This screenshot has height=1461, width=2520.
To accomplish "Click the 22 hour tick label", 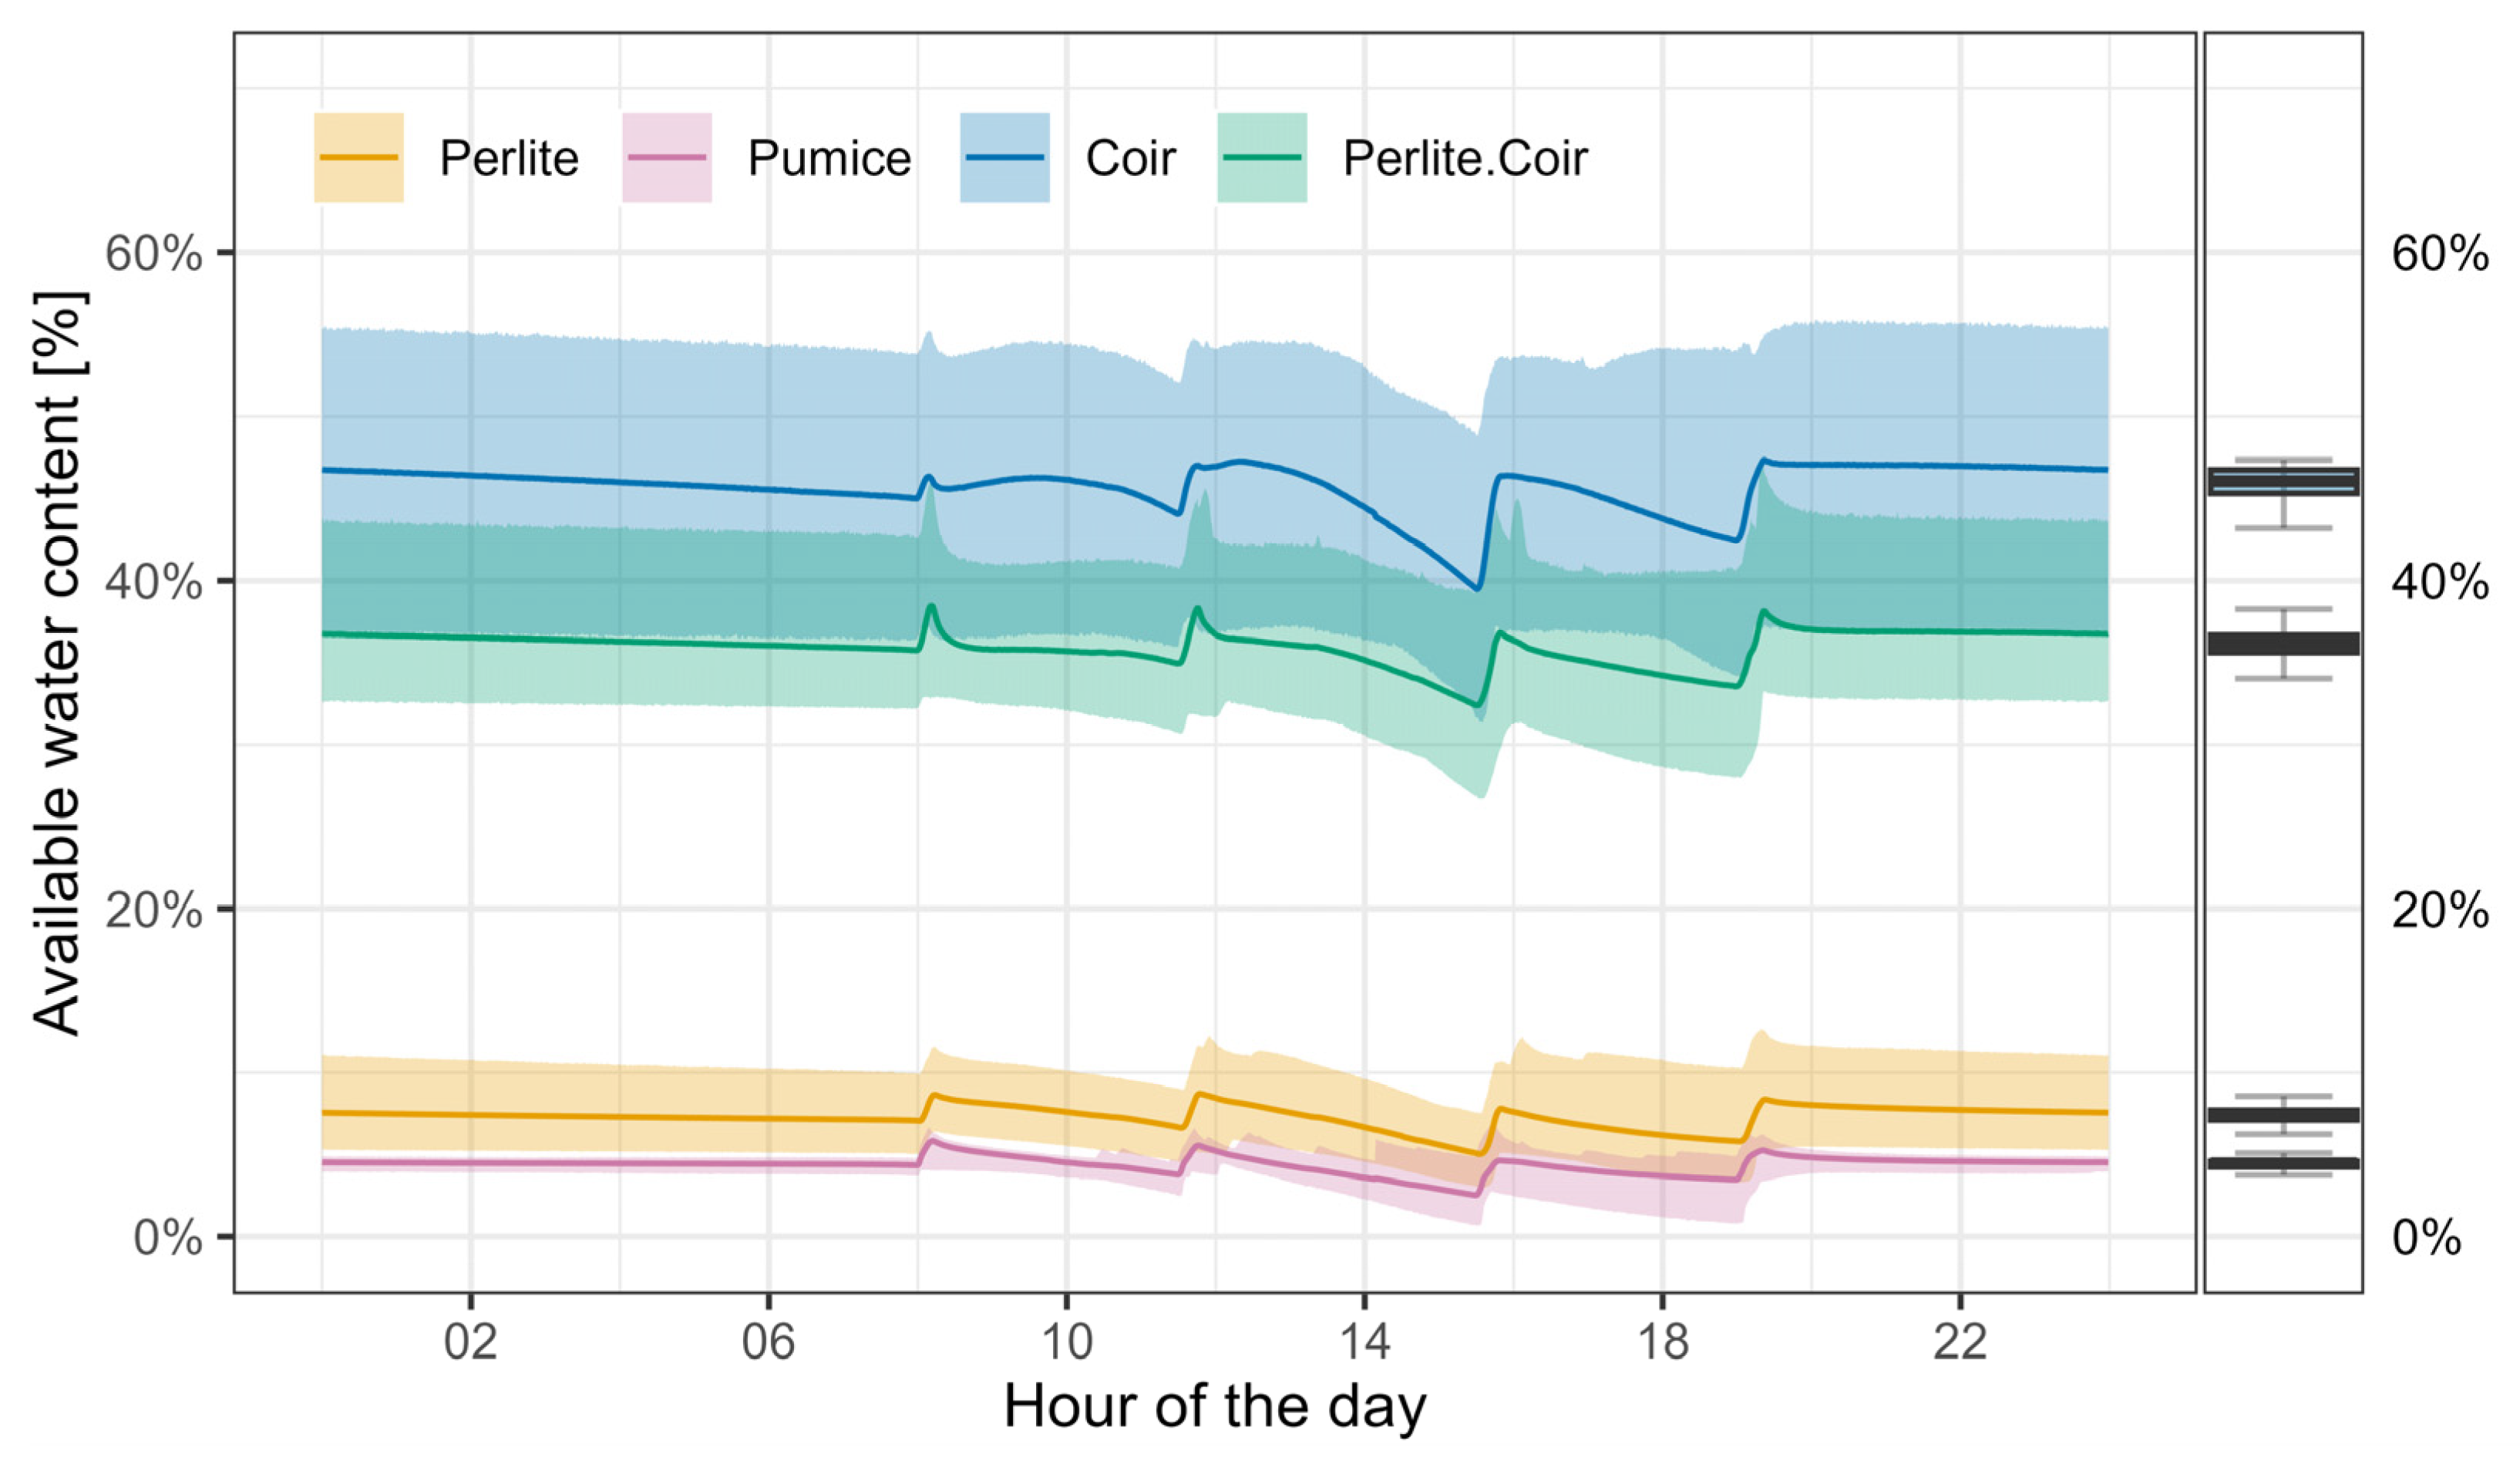I will (1959, 1342).
